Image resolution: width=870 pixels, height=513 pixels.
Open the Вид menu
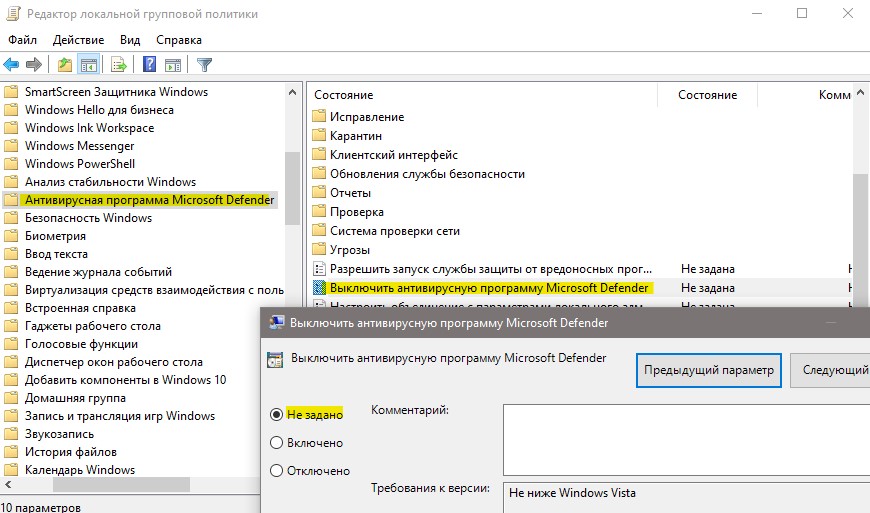130,40
